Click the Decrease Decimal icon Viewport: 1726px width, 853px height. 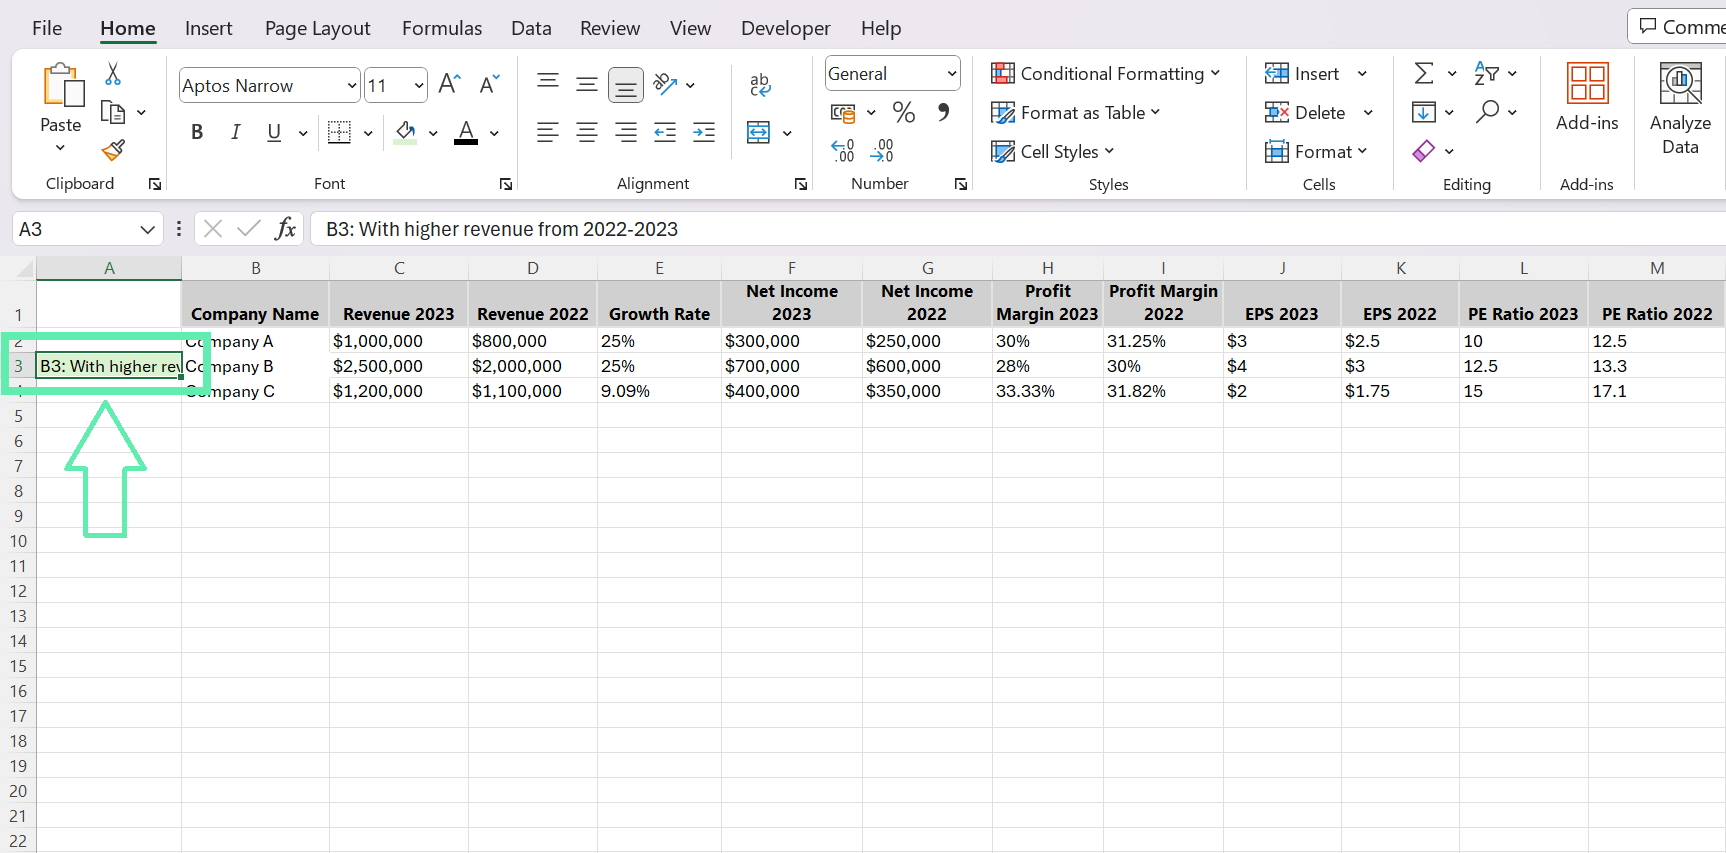[883, 151]
